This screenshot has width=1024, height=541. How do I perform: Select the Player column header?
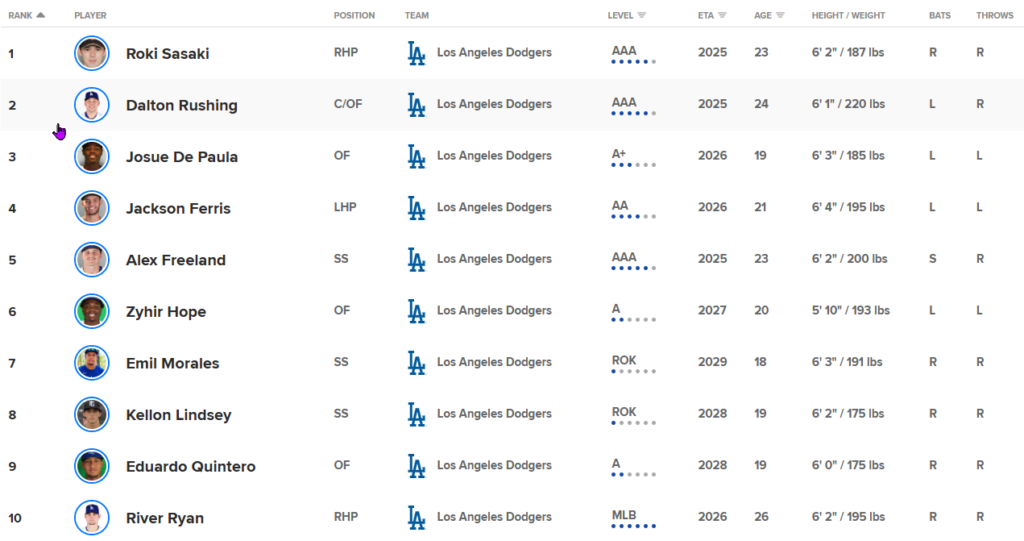pos(90,16)
